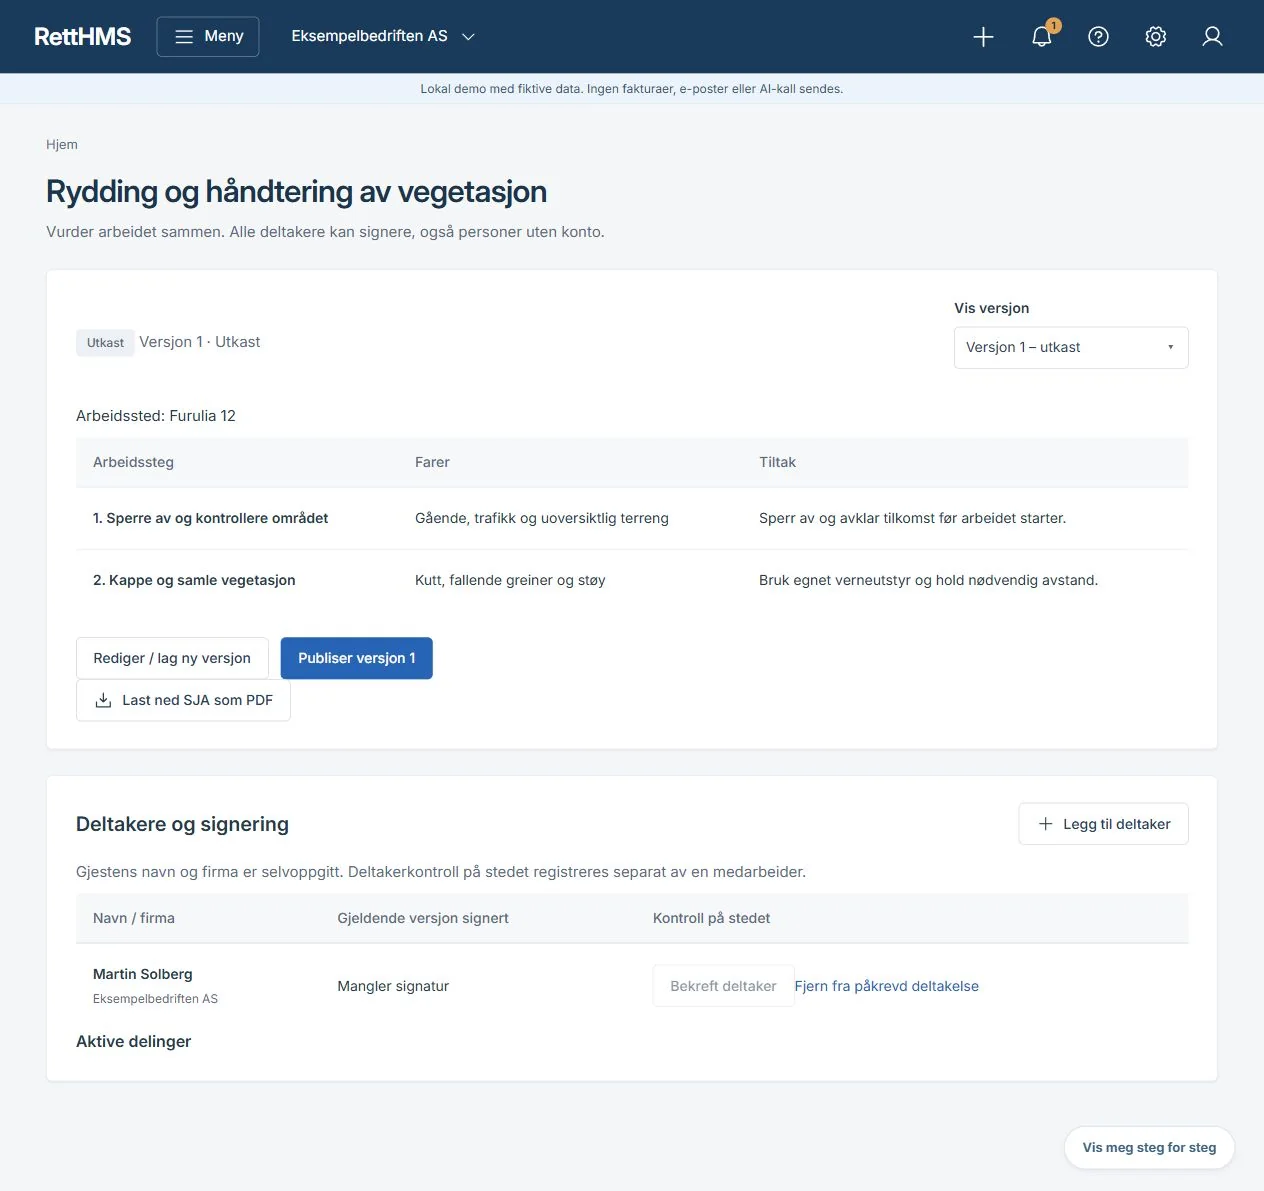This screenshot has width=1264, height=1191.
Task: Click the Tiltak column header
Action: pos(777,462)
